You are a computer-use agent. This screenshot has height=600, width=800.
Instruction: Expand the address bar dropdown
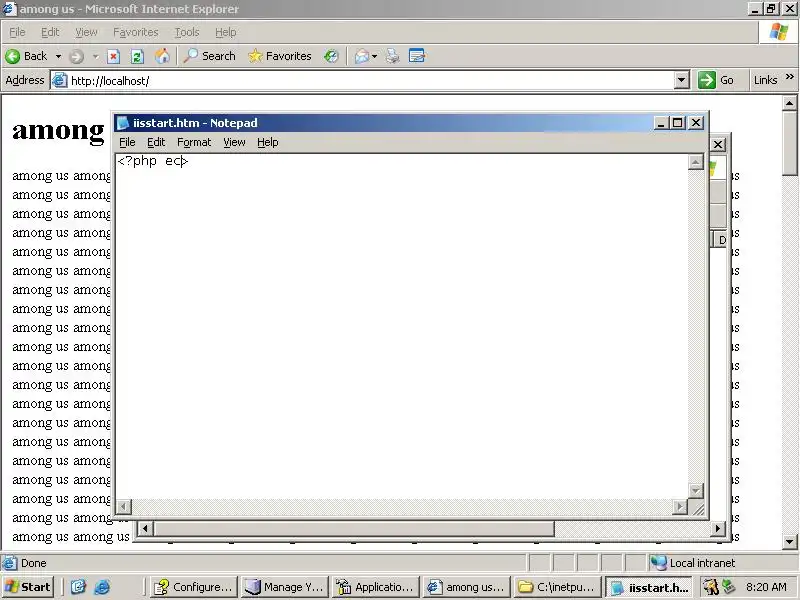coord(682,81)
